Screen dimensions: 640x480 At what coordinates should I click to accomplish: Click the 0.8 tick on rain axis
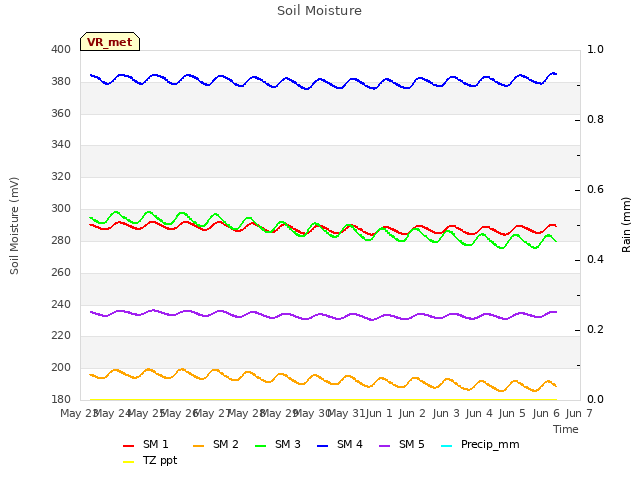click(595, 120)
